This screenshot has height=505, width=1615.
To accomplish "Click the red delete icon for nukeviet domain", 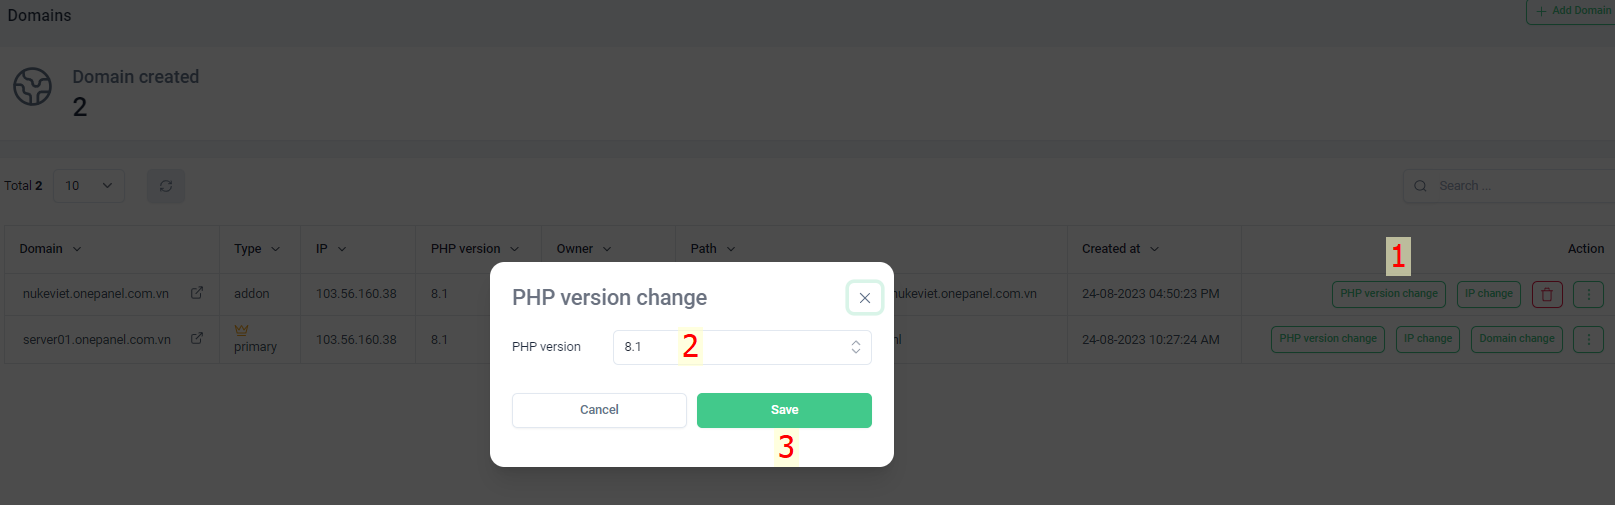I will pos(1547,294).
